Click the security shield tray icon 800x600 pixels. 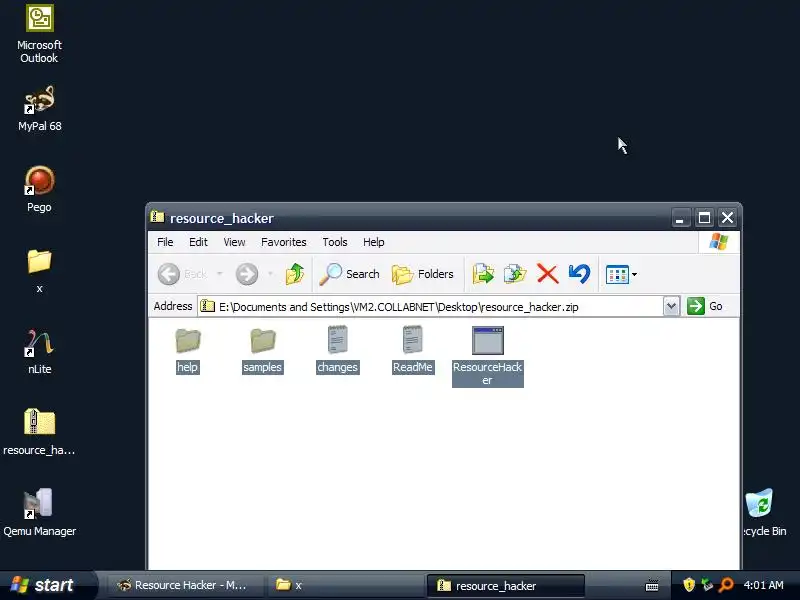click(x=689, y=585)
